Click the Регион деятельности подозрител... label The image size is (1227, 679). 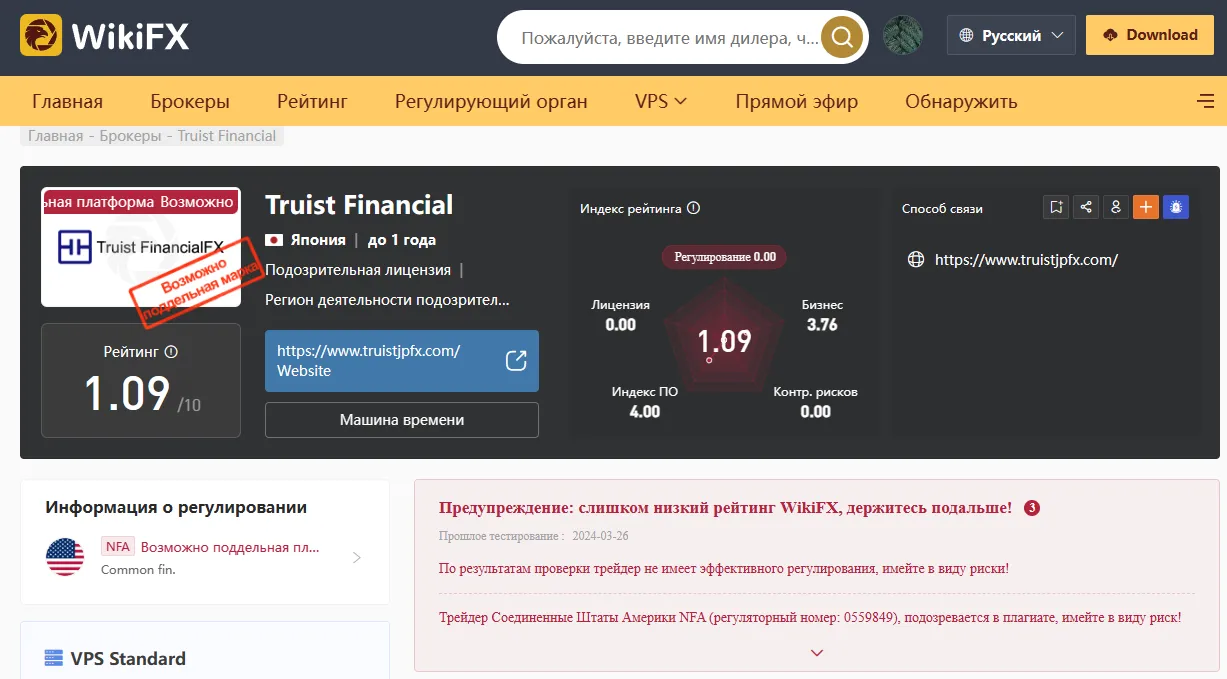387,299
